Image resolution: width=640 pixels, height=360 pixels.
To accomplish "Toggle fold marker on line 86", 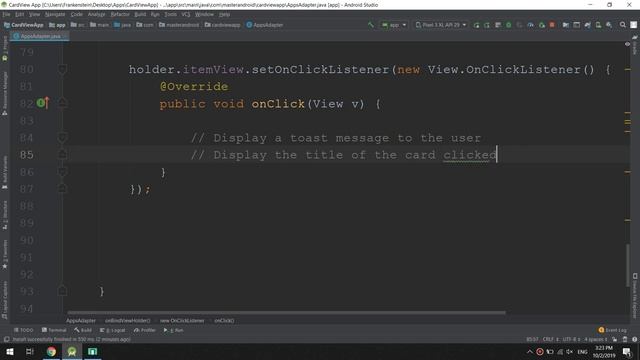I will point(62,172).
